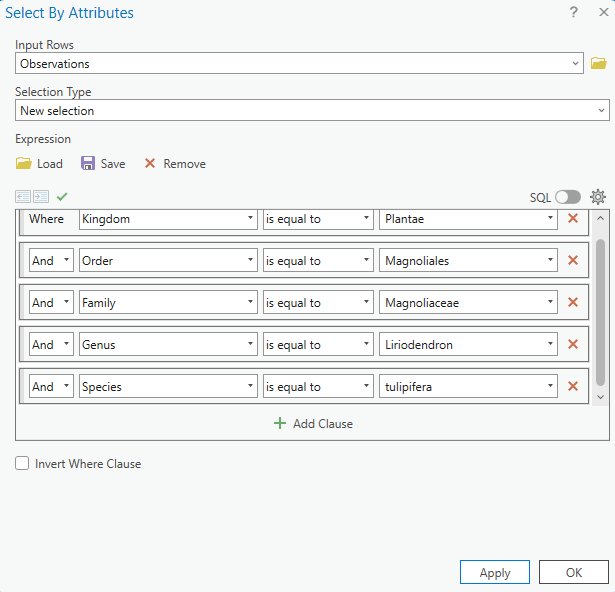Open the Species field dropdown
This screenshot has width=615, height=592.
[168, 386]
